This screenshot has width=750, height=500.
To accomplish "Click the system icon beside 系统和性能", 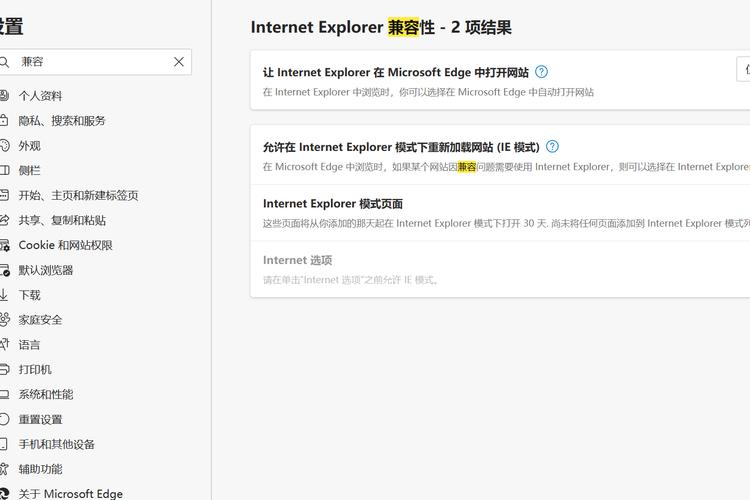I will point(4,395).
